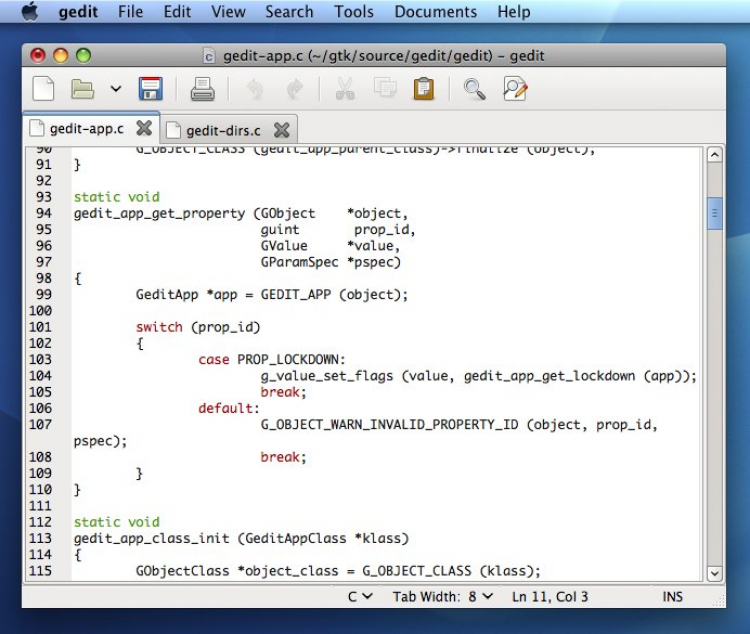750x634 pixels.
Task: Open the Tools menu
Action: click(353, 11)
